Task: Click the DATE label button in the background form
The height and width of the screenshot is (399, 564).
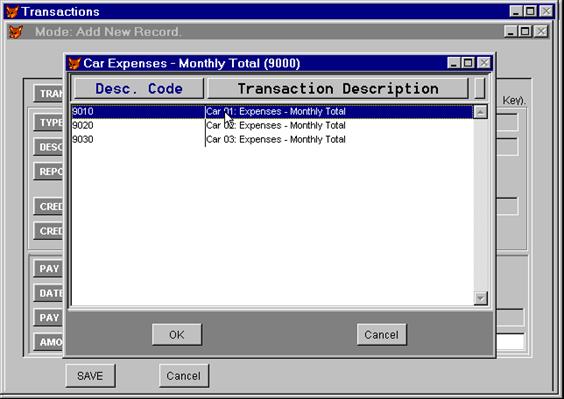Action: (x=48, y=293)
